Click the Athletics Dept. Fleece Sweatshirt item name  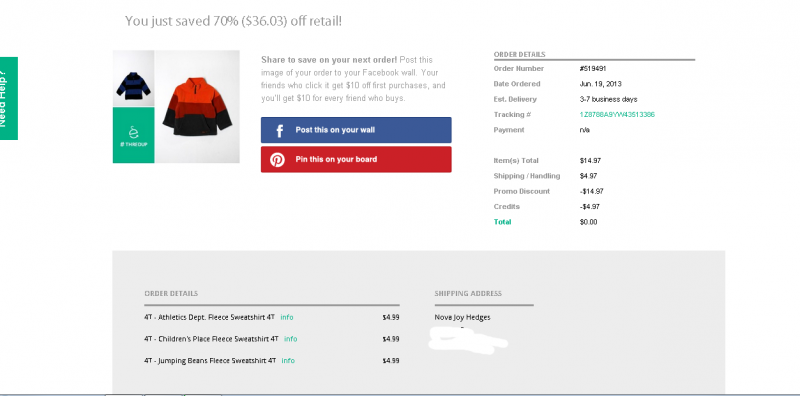point(210,317)
